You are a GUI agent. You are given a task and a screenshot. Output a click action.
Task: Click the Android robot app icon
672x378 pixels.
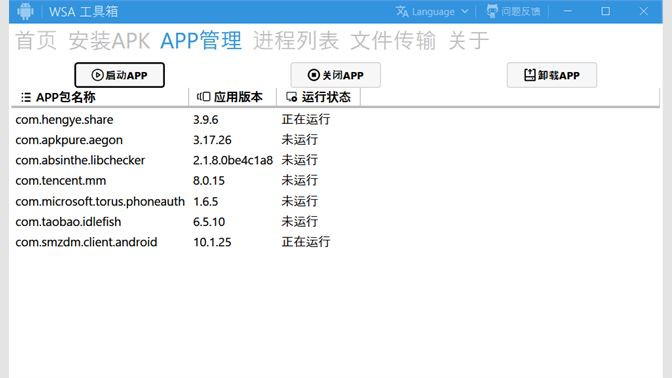[x=25, y=11]
